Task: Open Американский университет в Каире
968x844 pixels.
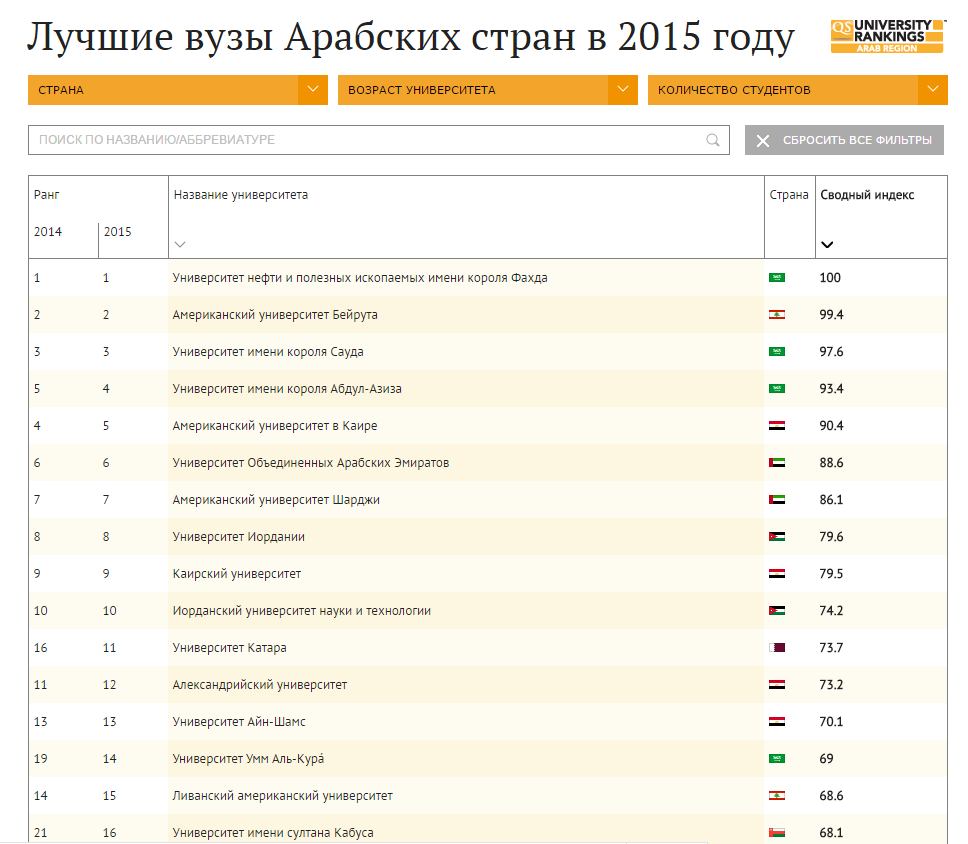Action: coord(275,426)
